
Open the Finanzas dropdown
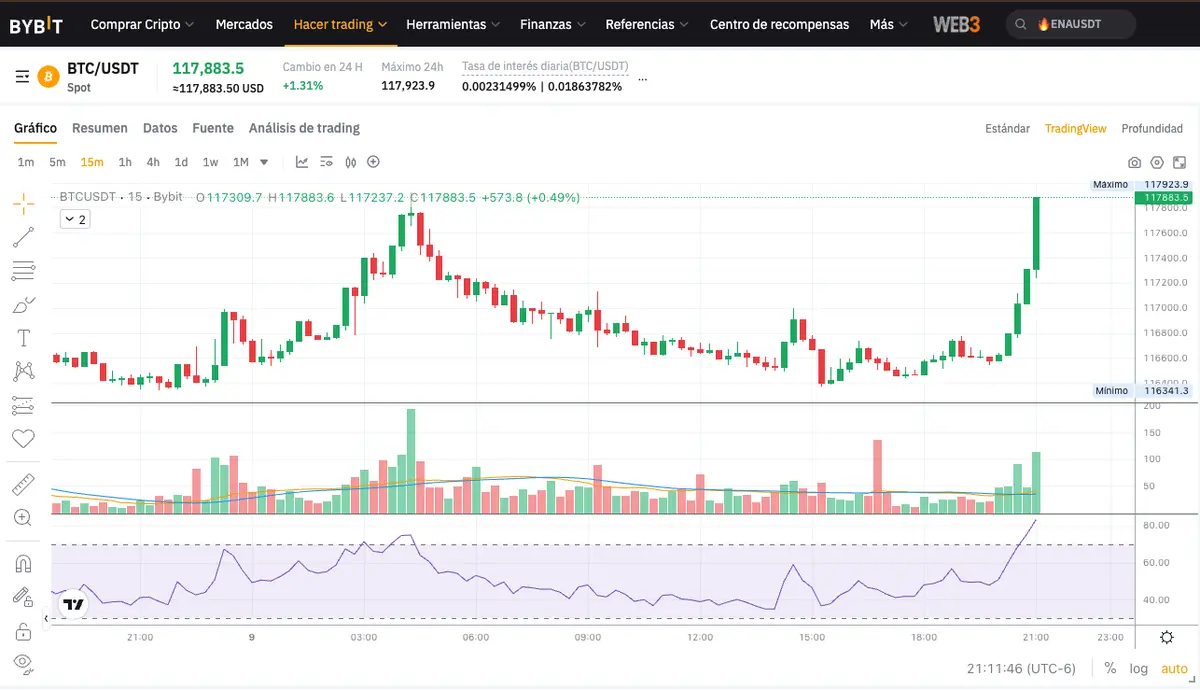(552, 24)
